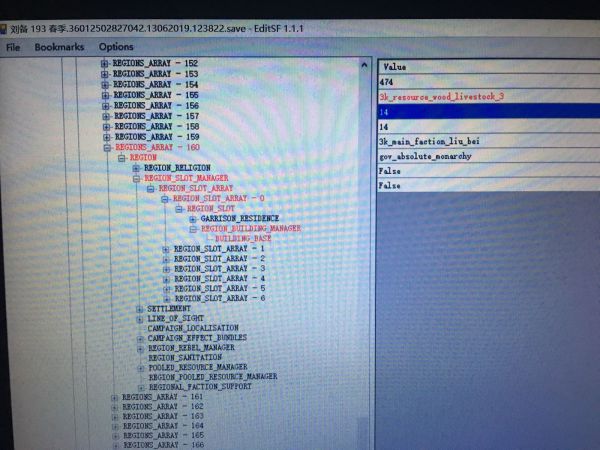Image resolution: width=600 pixels, height=450 pixels.
Task: Select the 3k_resource_wood_livestock_3 value cell
Action: [441, 97]
